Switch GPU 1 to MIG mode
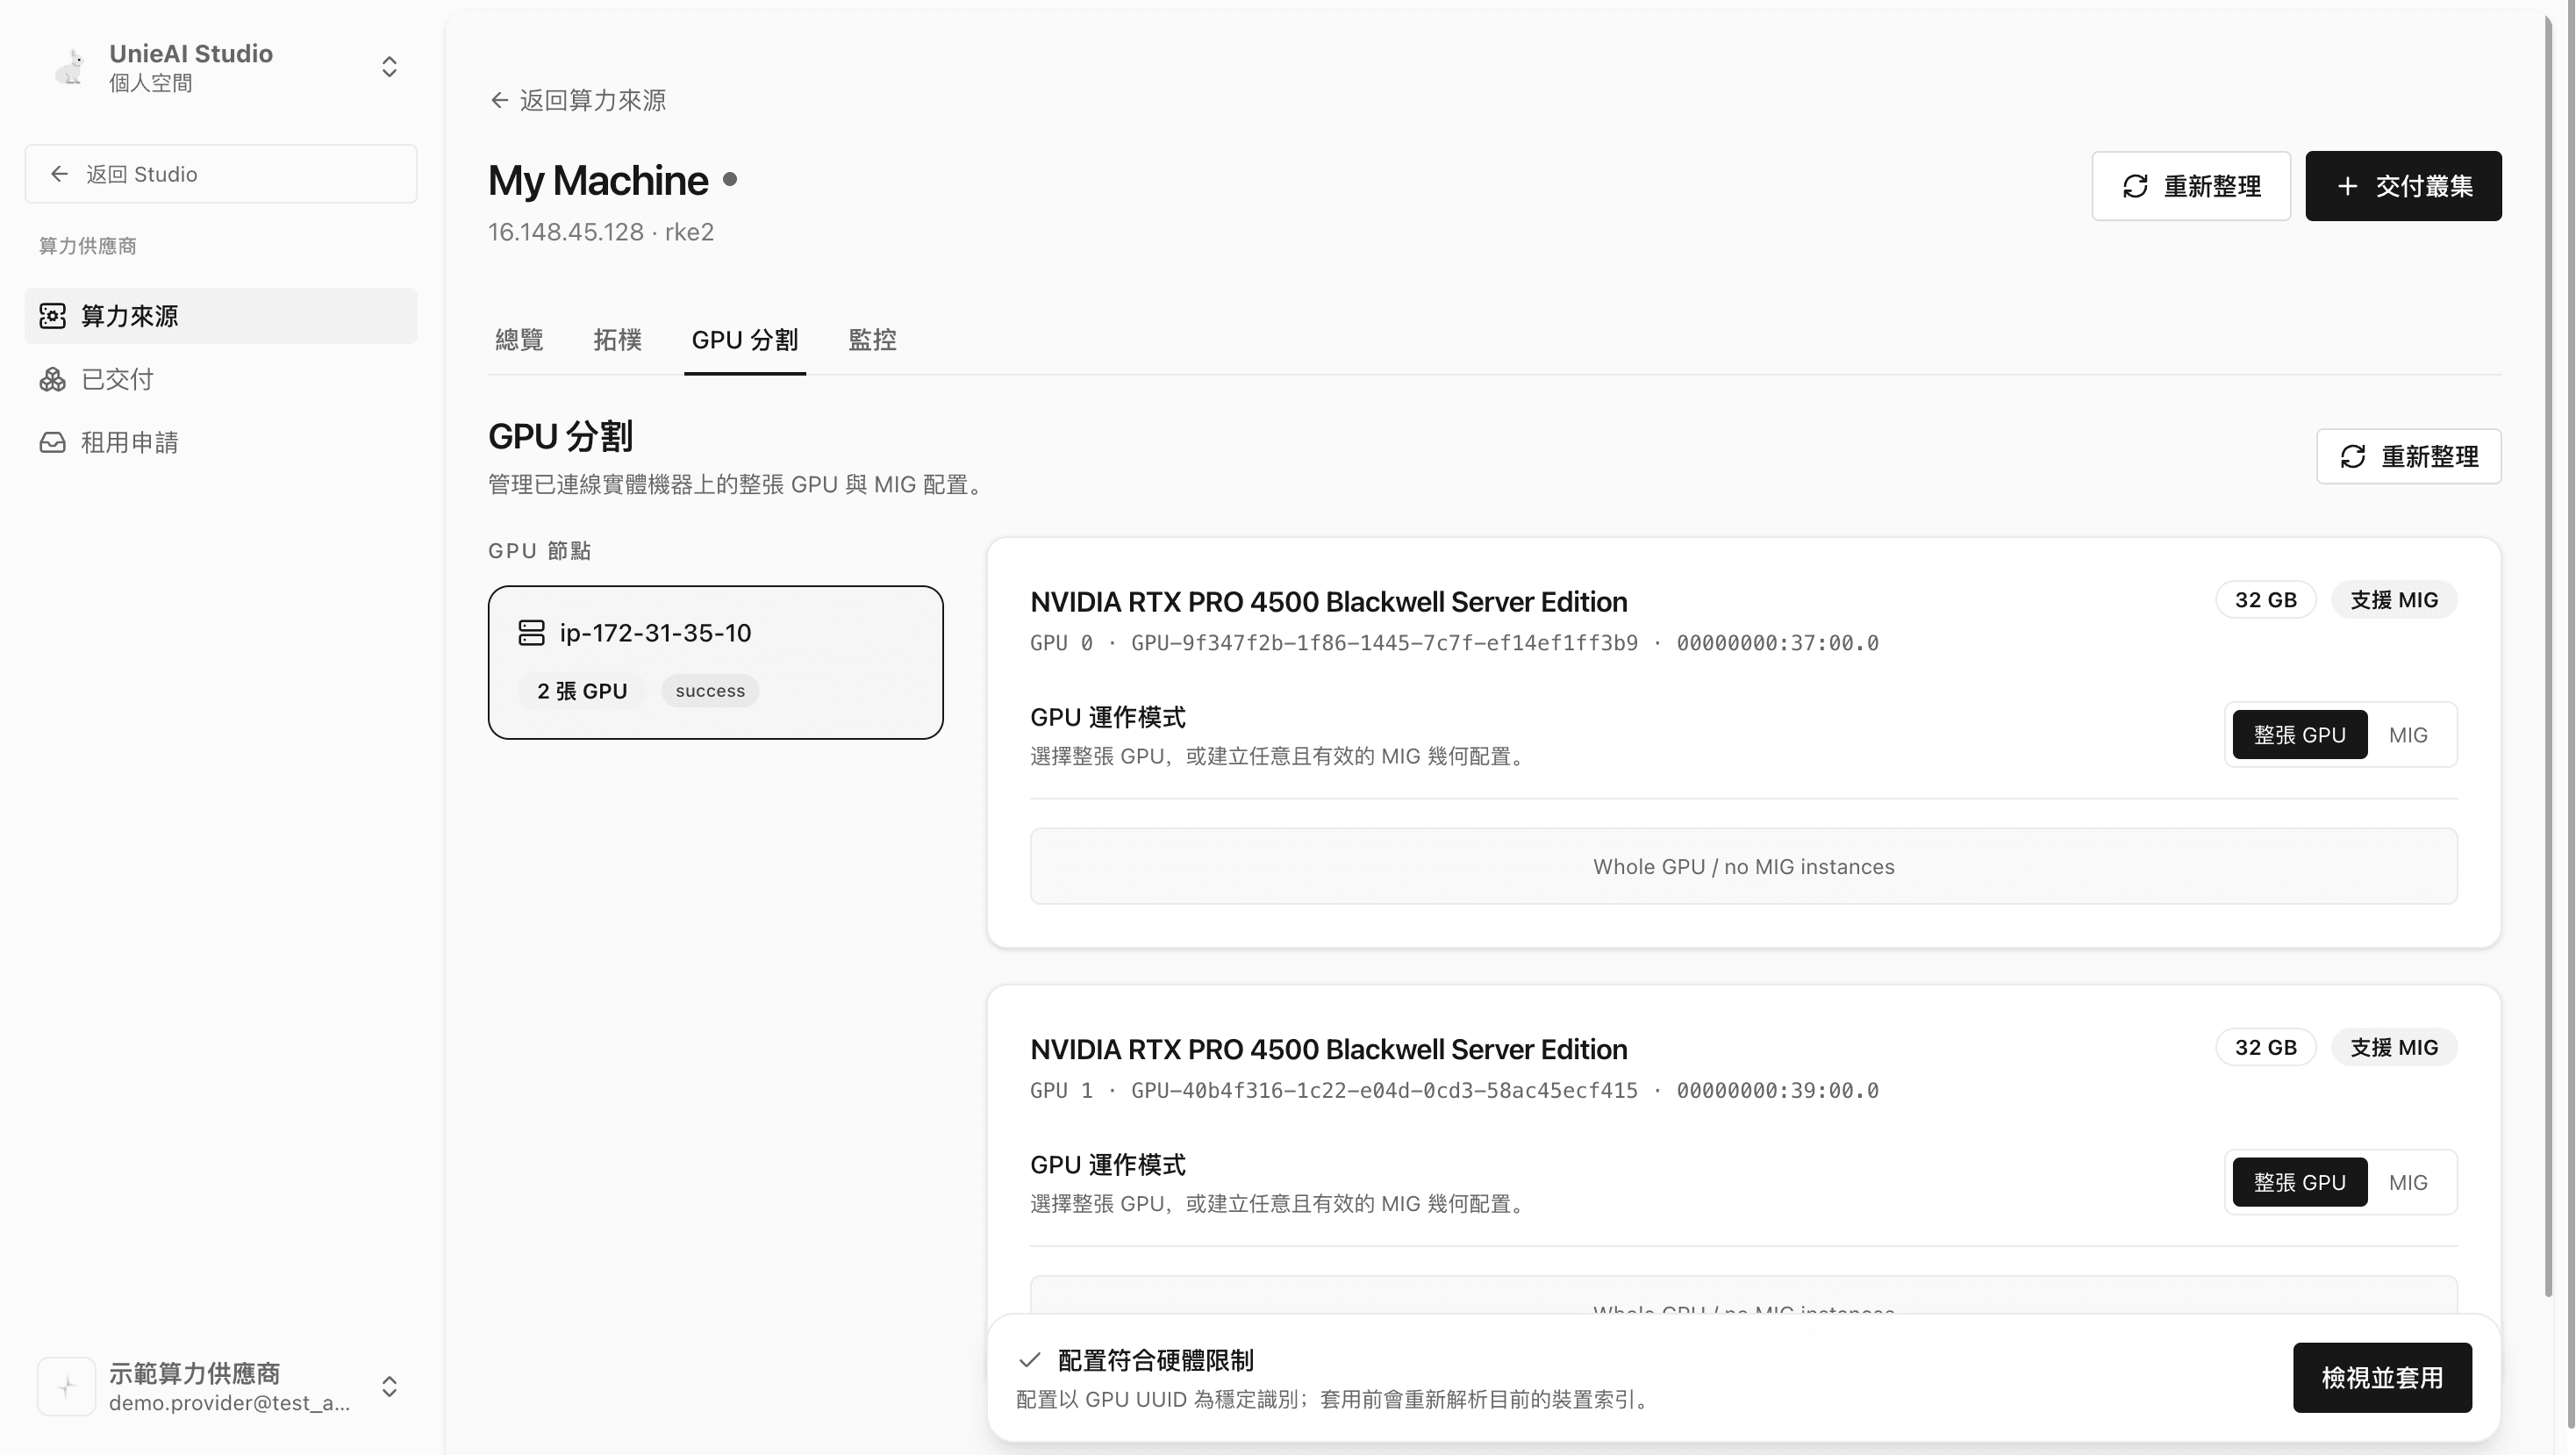The height and width of the screenshot is (1455, 2576). coord(2407,1182)
